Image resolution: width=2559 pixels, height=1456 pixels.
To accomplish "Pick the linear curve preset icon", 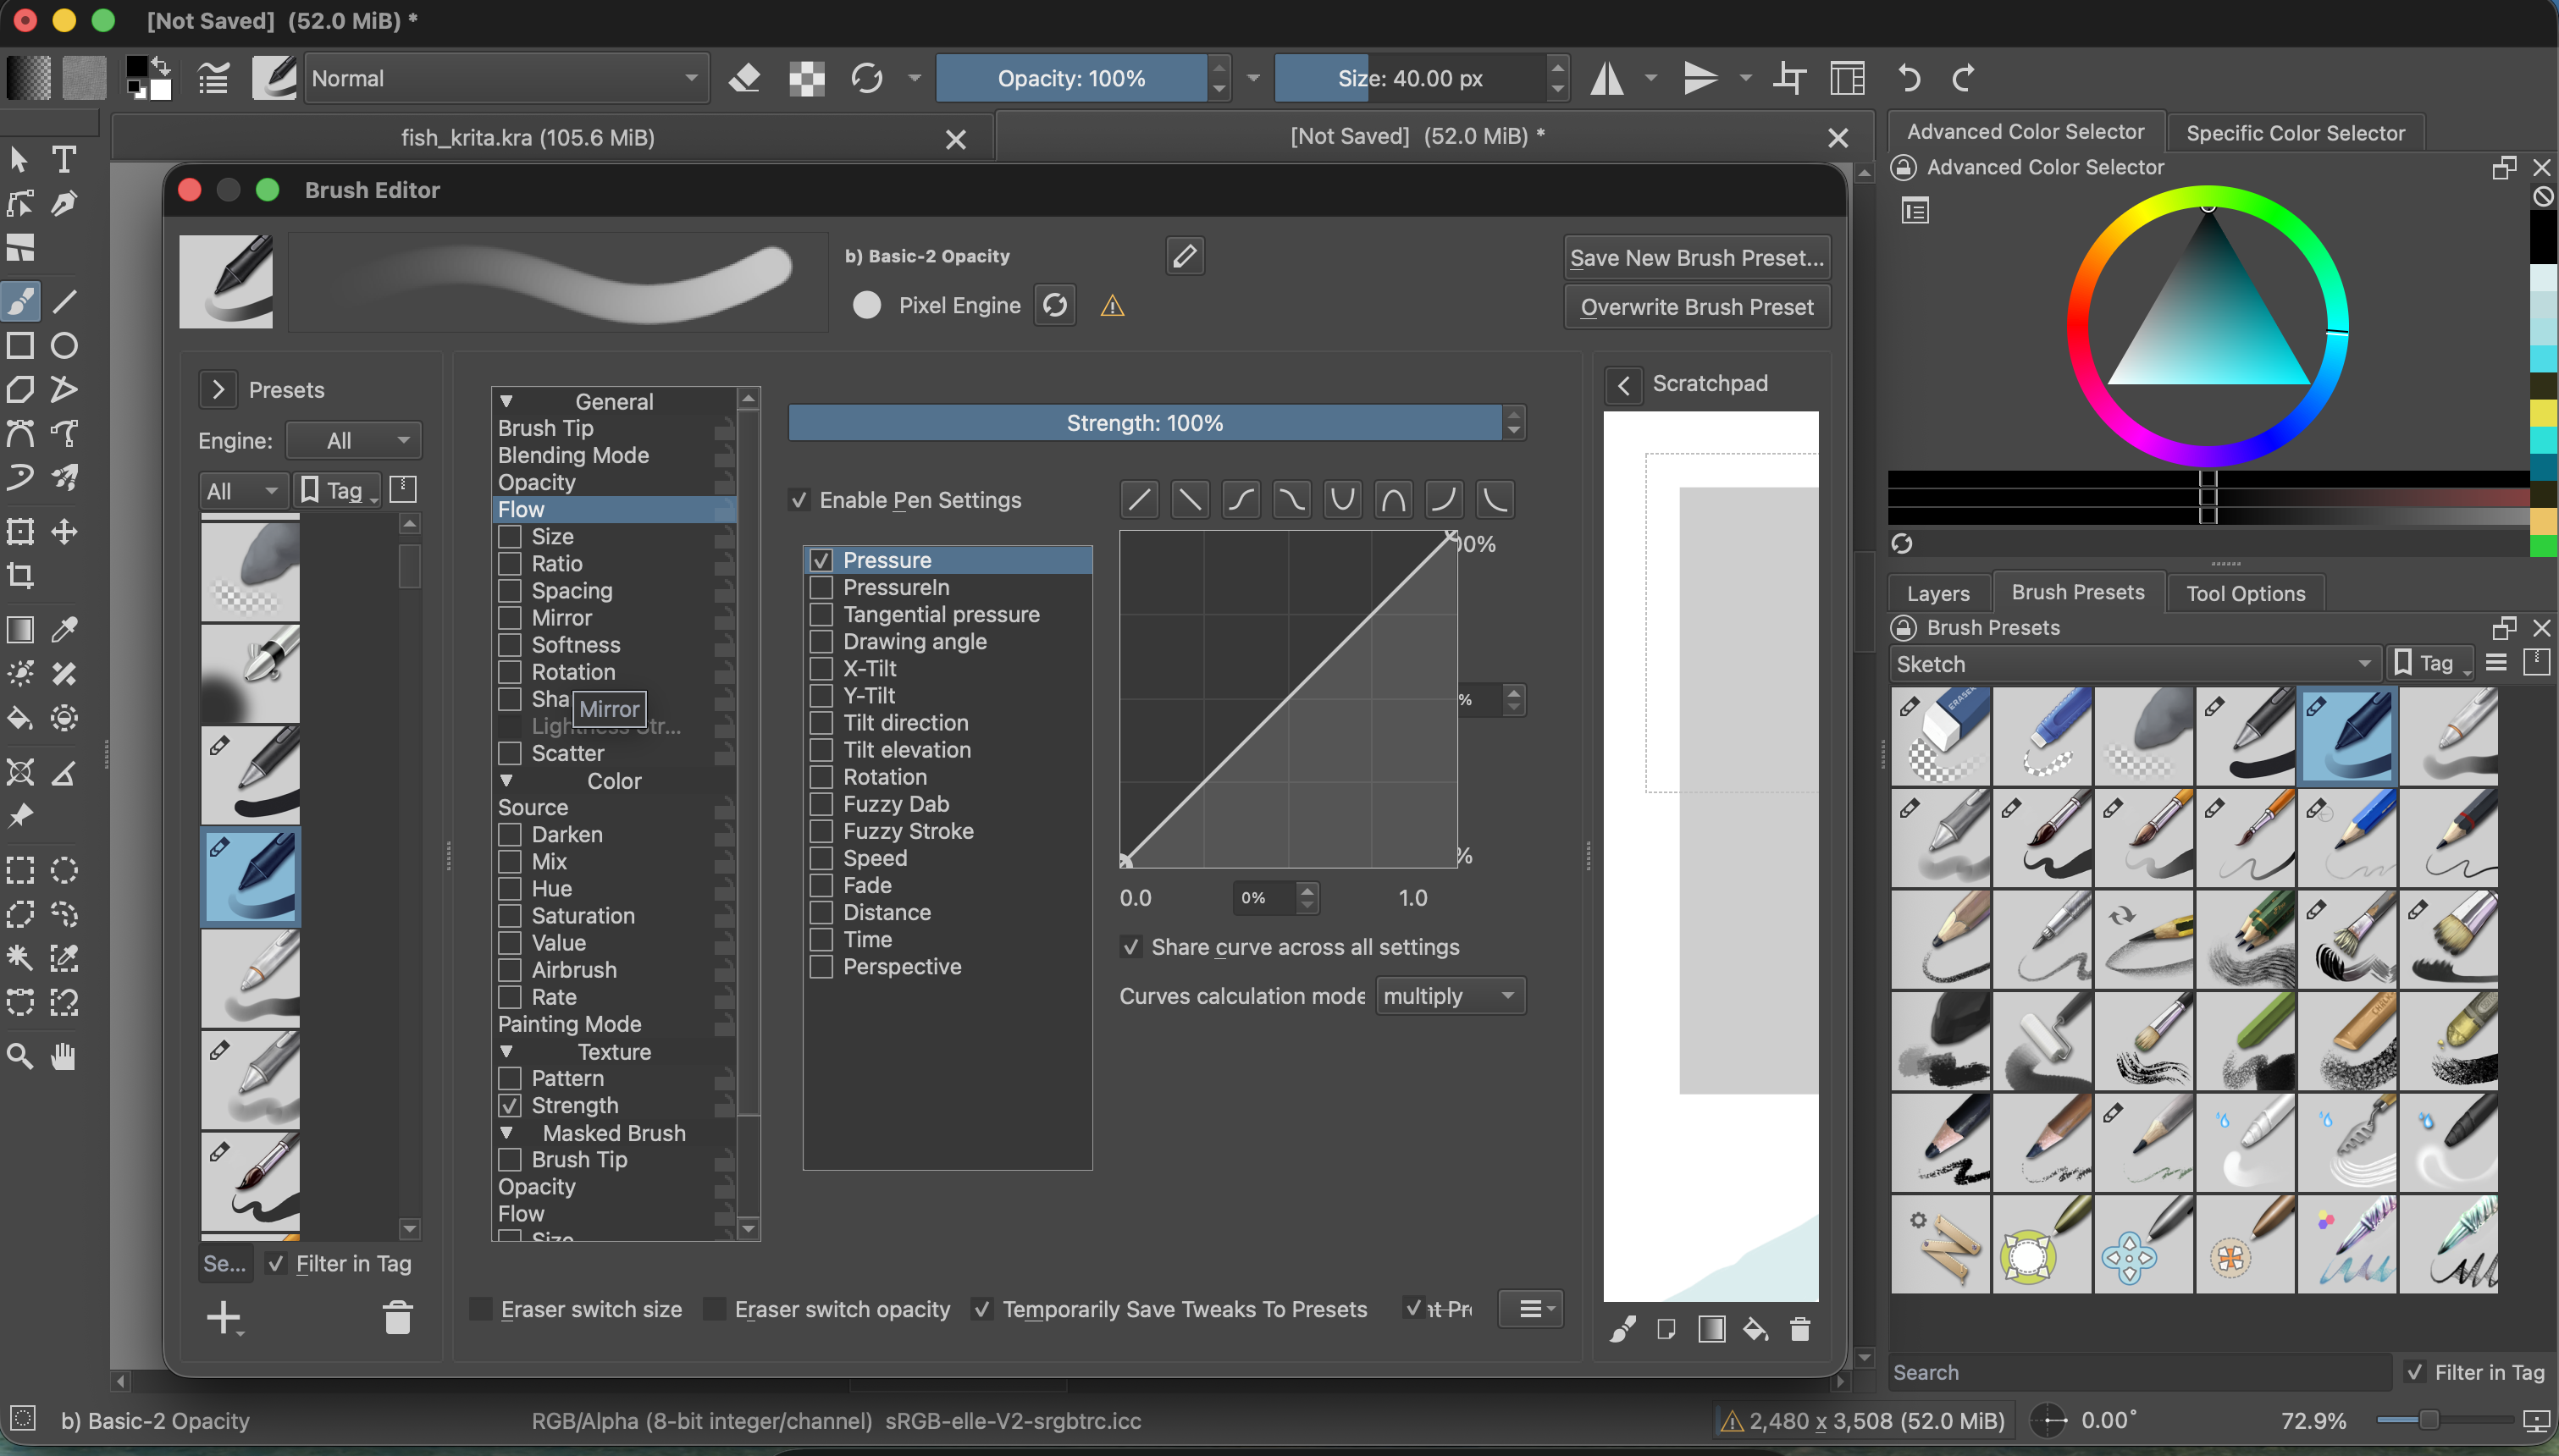I will 1139,499.
